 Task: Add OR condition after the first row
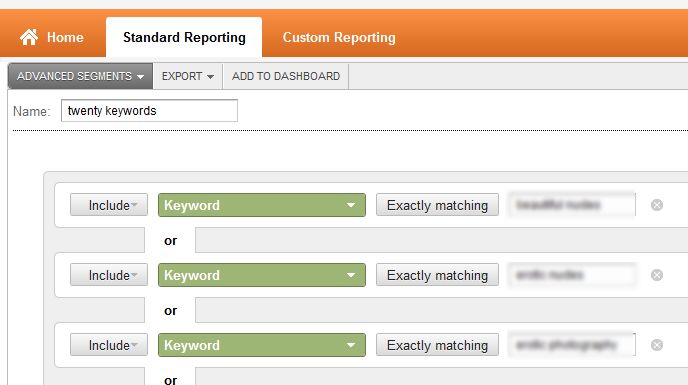(170, 241)
